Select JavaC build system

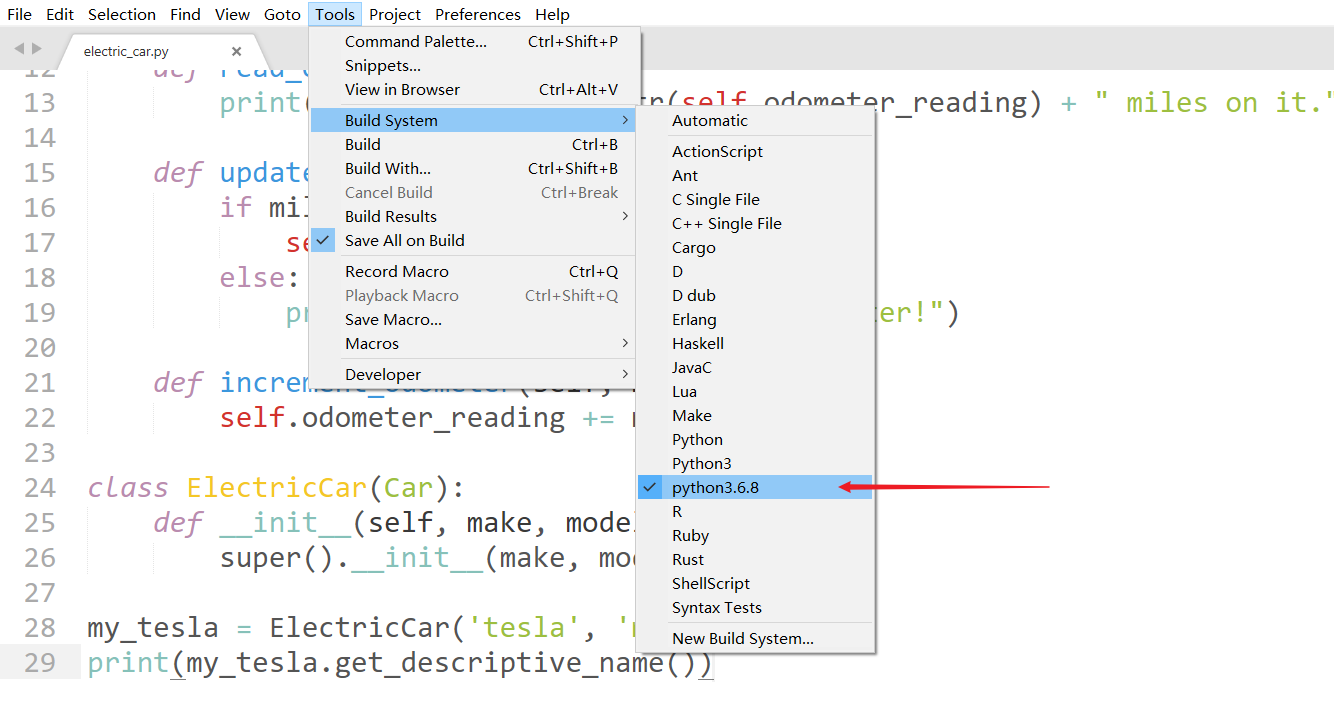coord(755,367)
